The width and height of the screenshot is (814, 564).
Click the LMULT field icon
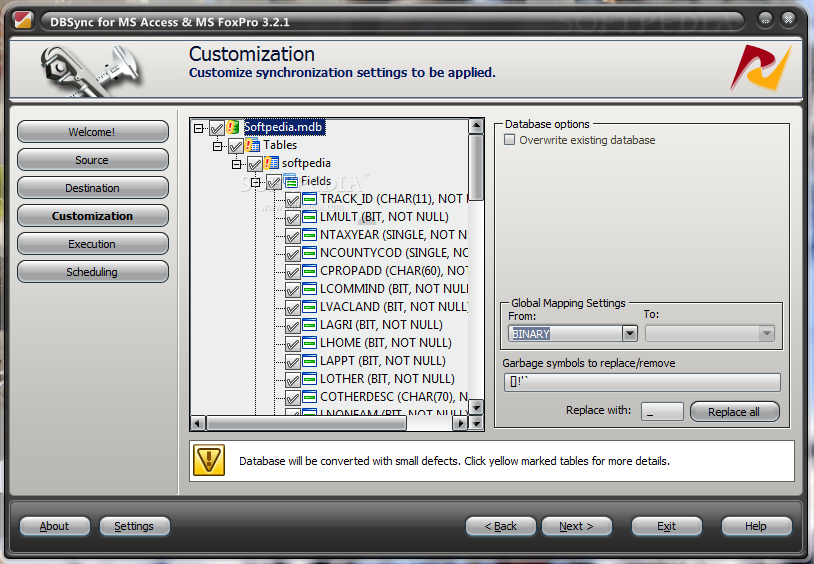309,217
